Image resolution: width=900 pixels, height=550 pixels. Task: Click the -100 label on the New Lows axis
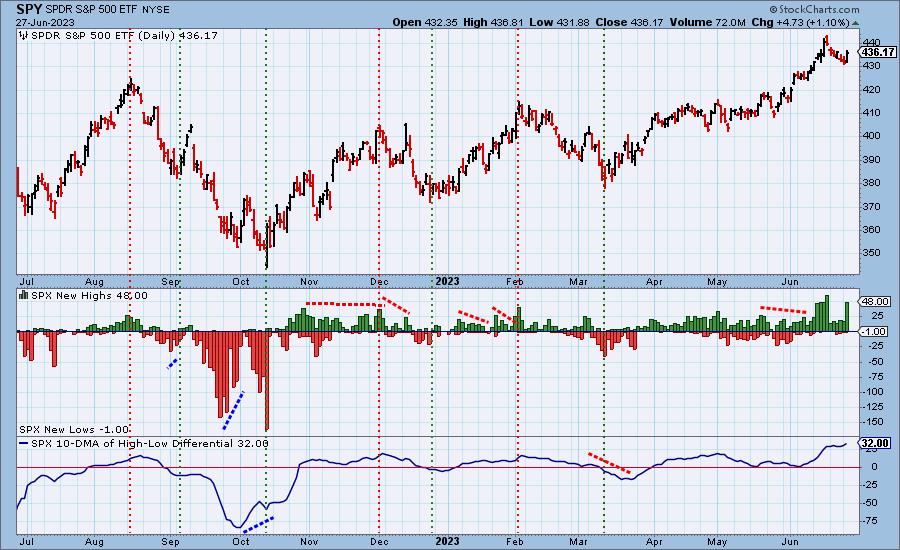[872, 392]
